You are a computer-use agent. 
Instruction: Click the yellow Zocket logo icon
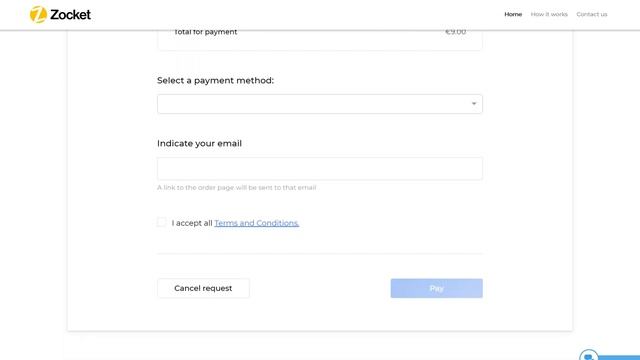point(38,15)
